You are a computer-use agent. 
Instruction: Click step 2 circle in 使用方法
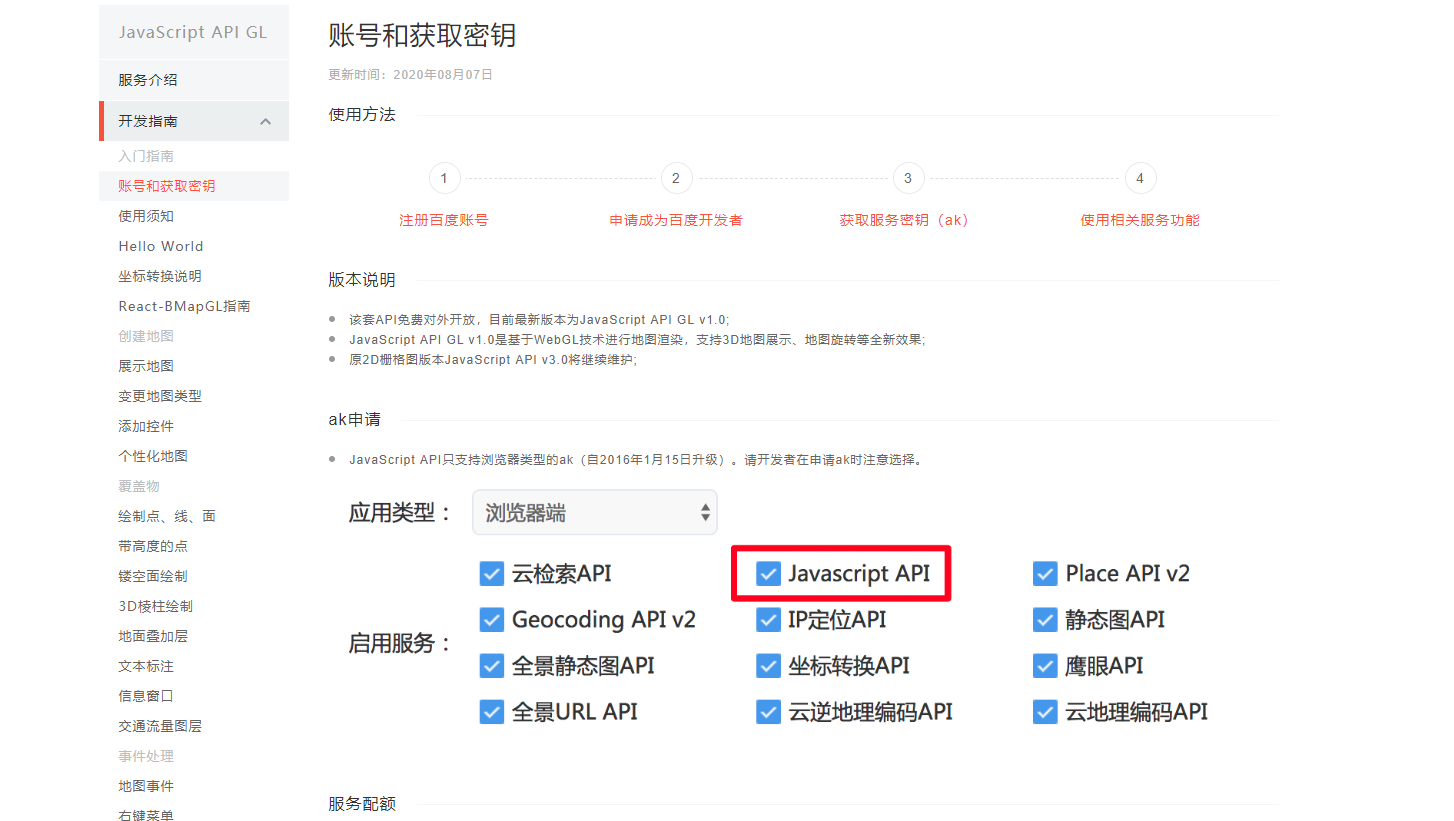pyautogui.click(x=676, y=179)
